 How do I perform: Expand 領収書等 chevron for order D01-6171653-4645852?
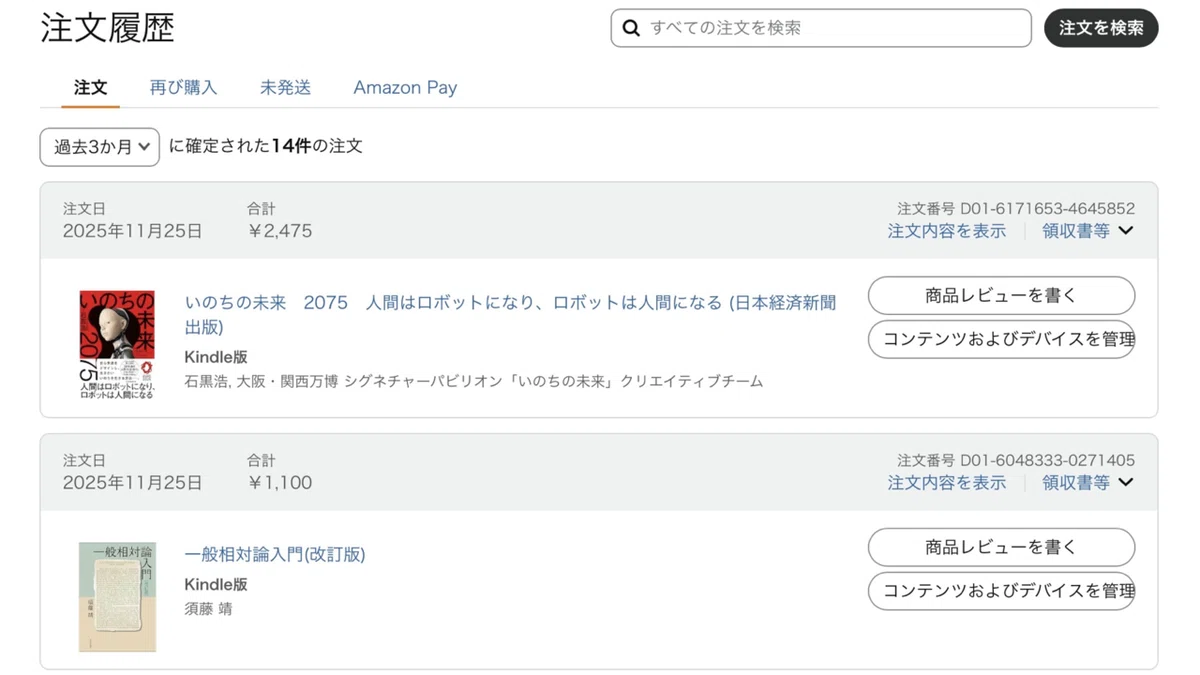click(x=1126, y=231)
